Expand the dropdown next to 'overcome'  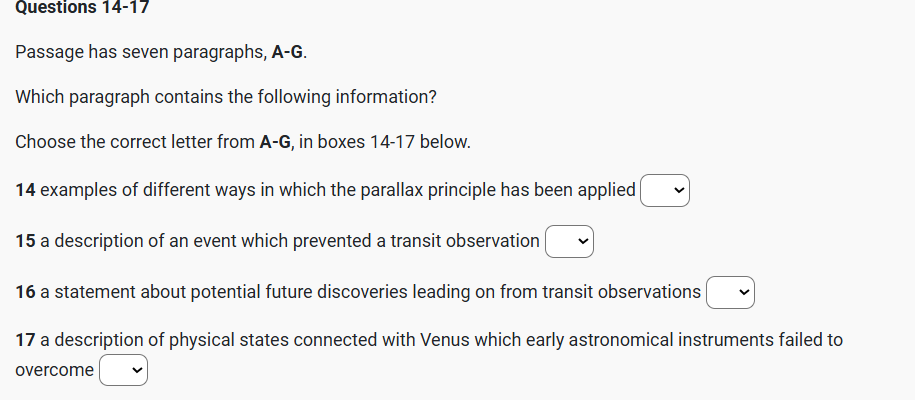tap(124, 371)
